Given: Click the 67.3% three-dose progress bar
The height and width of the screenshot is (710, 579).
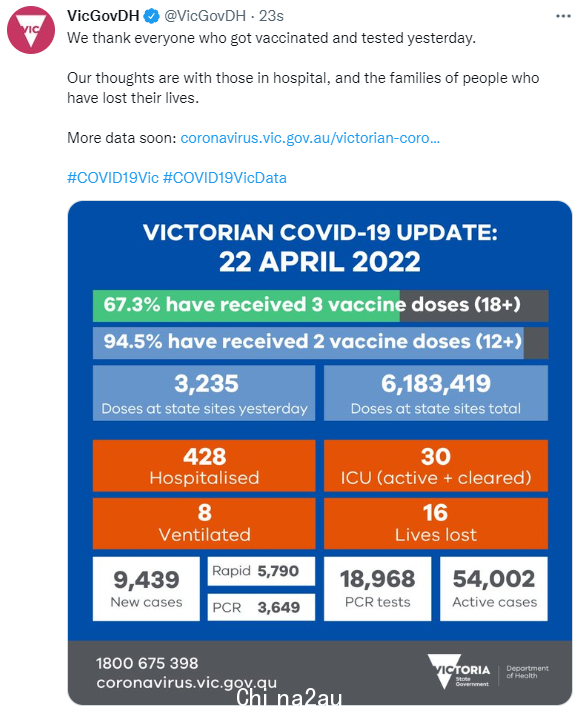Looking at the screenshot, I should [x=321, y=306].
